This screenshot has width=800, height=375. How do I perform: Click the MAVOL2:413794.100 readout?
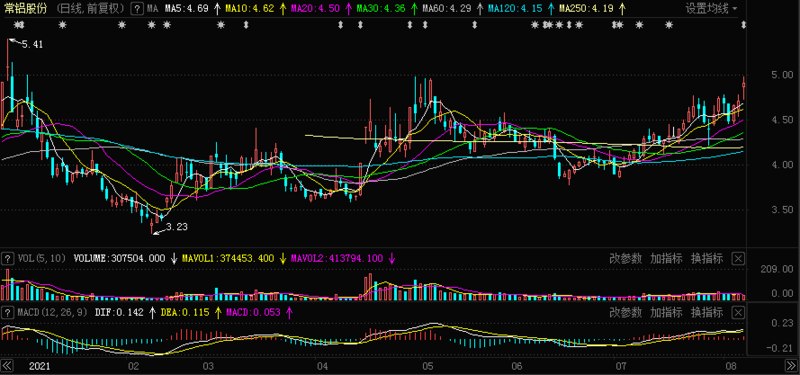(337, 259)
